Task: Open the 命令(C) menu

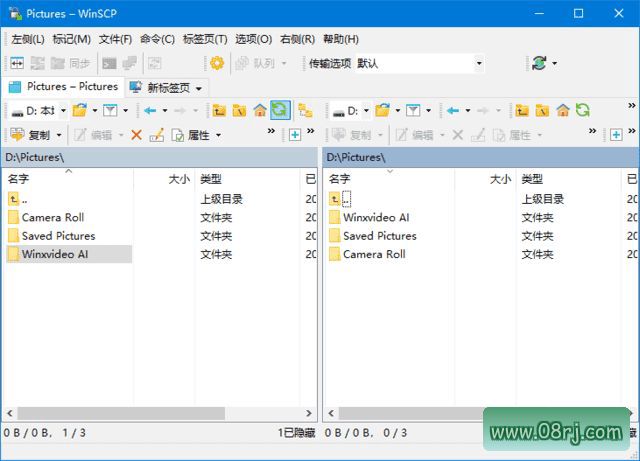Action: (x=157, y=39)
